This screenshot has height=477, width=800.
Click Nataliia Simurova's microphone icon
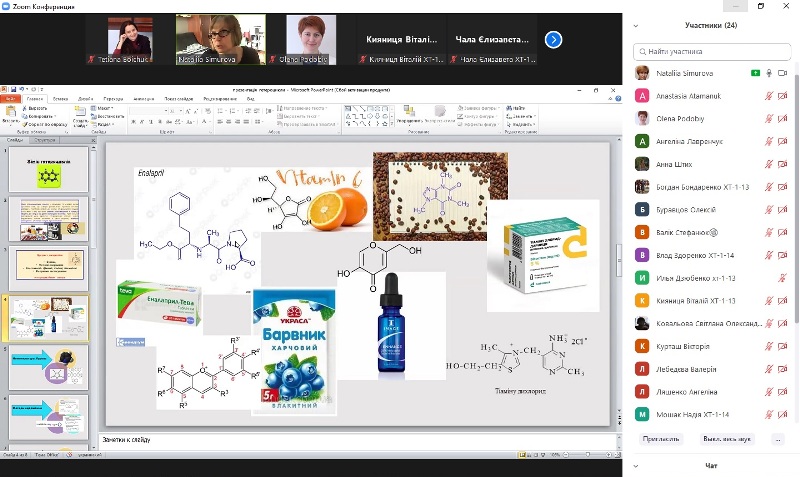(x=769, y=73)
